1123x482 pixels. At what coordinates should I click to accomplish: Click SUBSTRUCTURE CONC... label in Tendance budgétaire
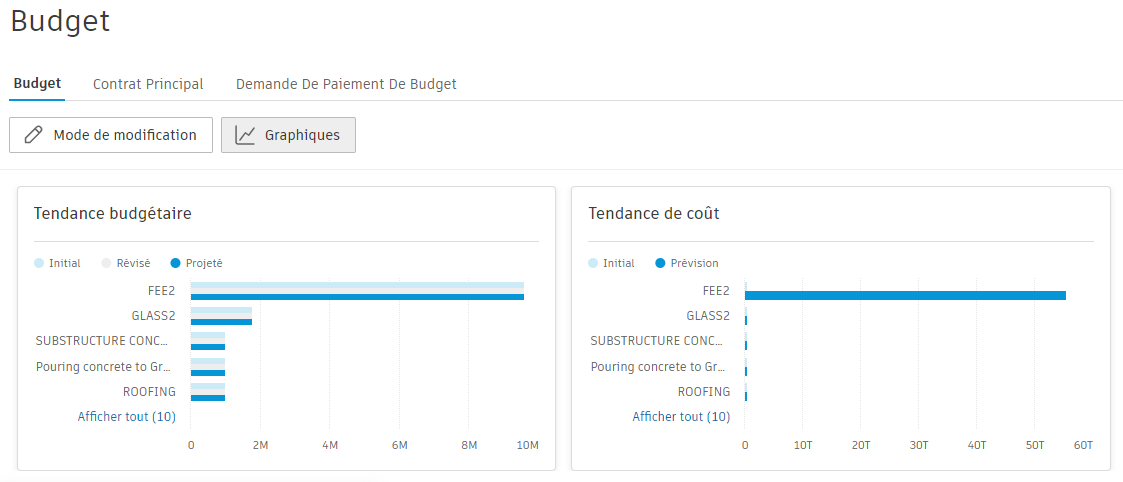[102, 340]
